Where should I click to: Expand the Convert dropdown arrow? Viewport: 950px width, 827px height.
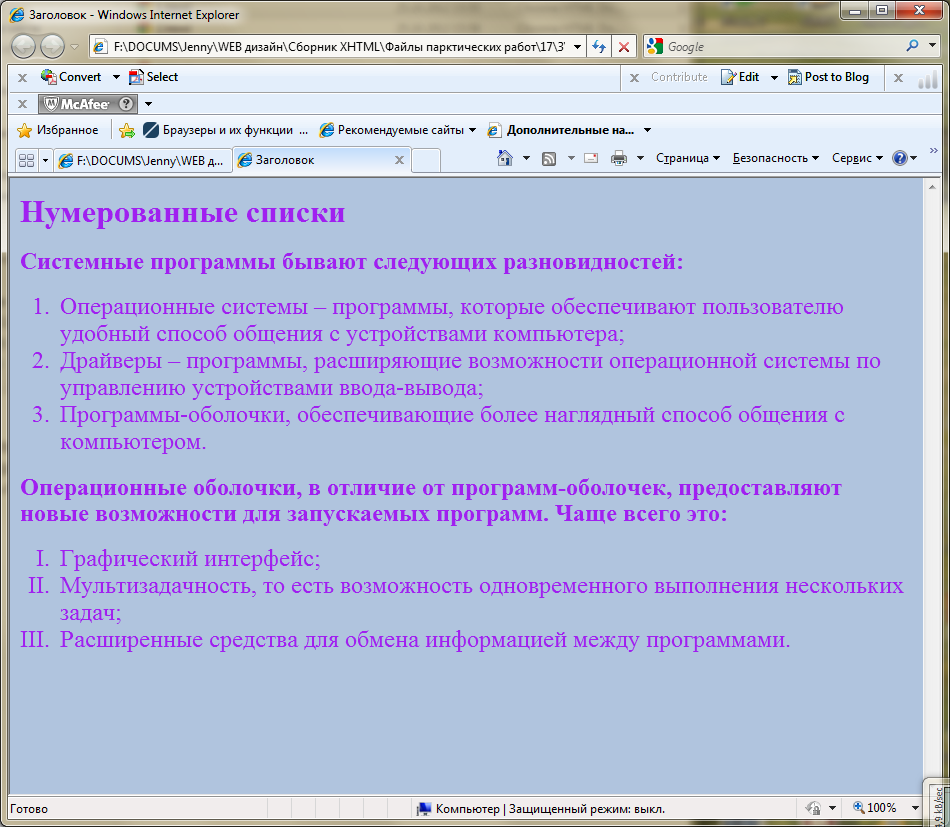(116, 77)
